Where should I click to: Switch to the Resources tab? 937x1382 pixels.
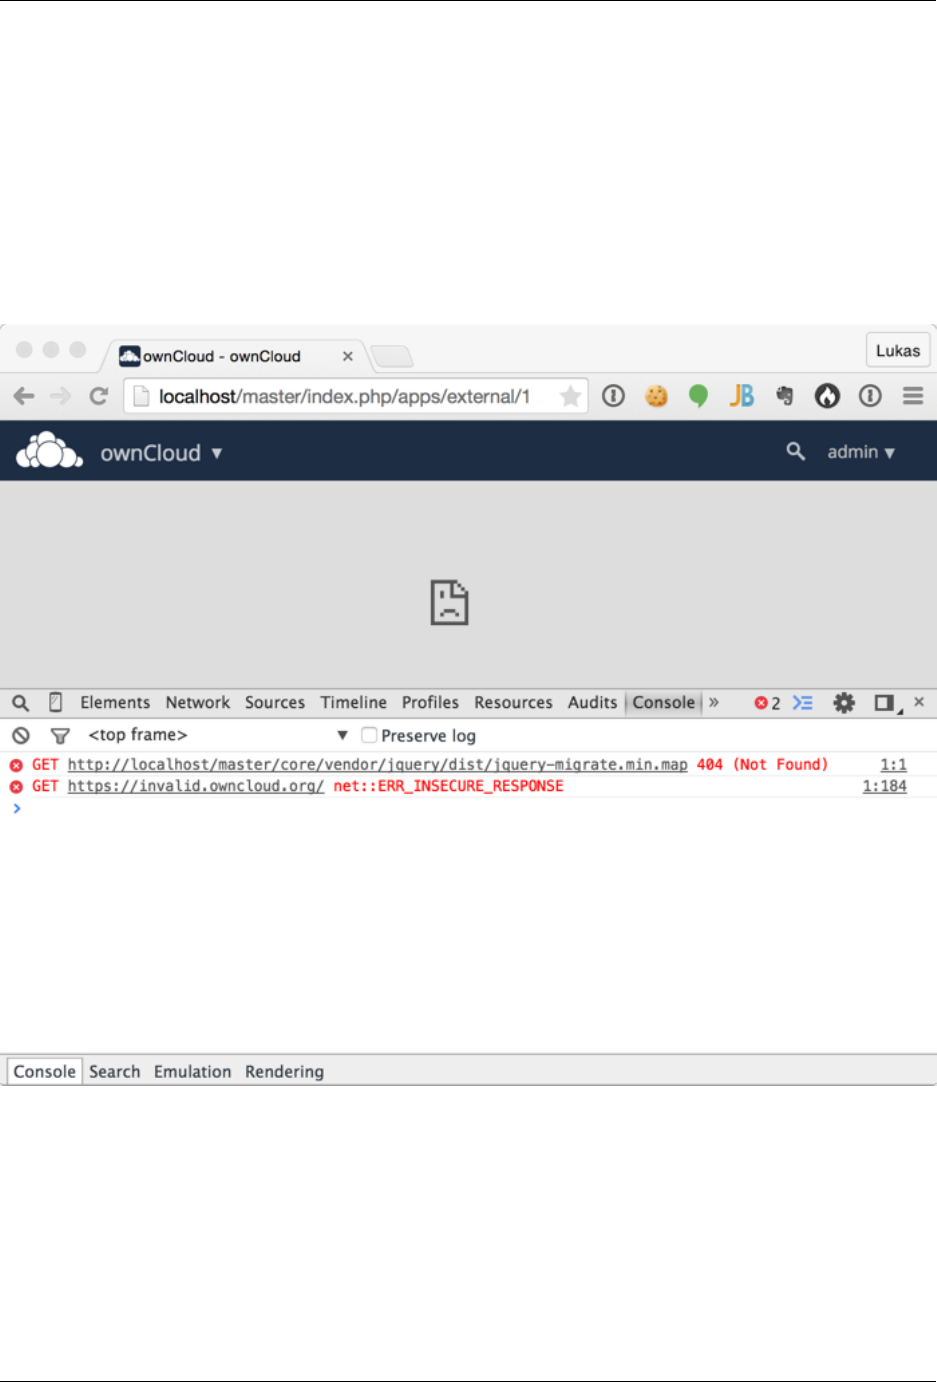[x=513, y=703]
